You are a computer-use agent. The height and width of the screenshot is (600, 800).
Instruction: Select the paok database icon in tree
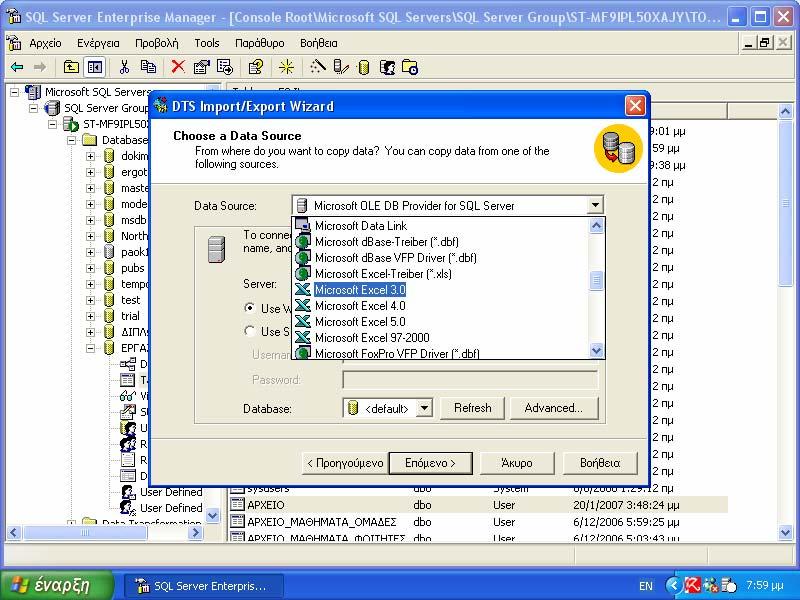(109, 252)
